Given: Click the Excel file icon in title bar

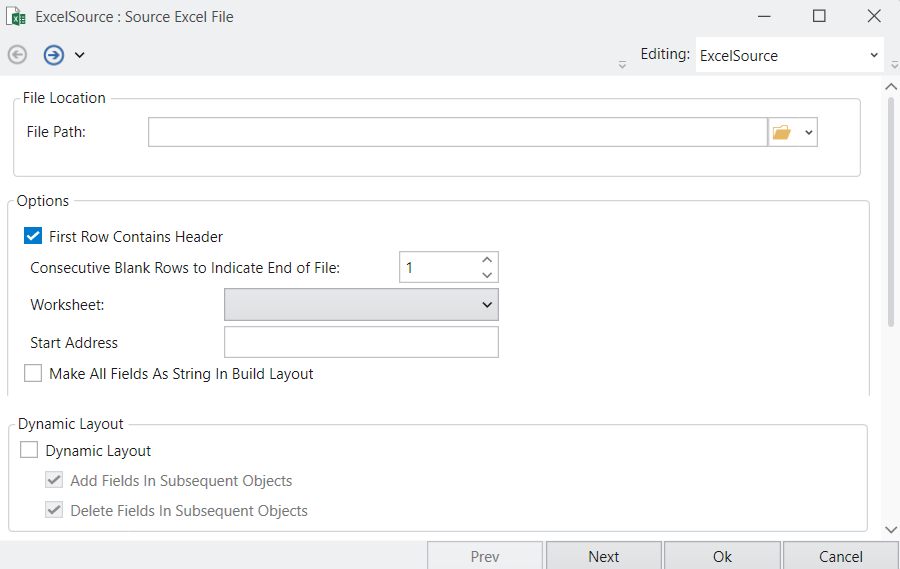Looking at the screenshot, I should click(x=17, y=16).
